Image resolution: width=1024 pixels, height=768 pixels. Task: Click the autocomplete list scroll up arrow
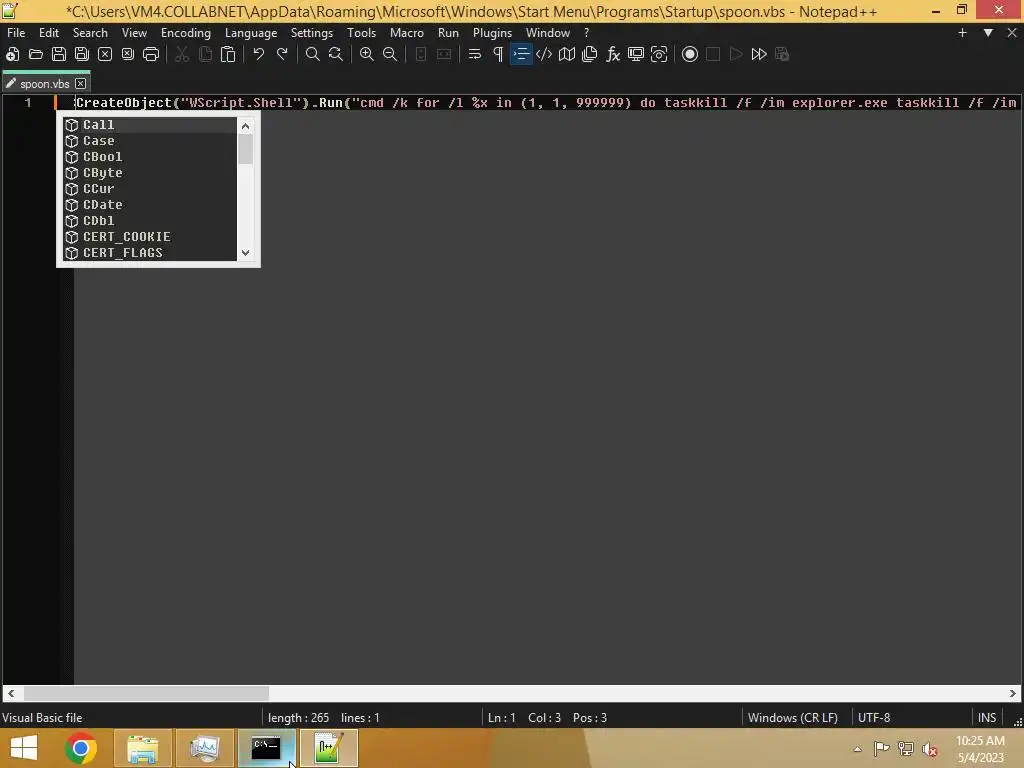click(246, 126)
